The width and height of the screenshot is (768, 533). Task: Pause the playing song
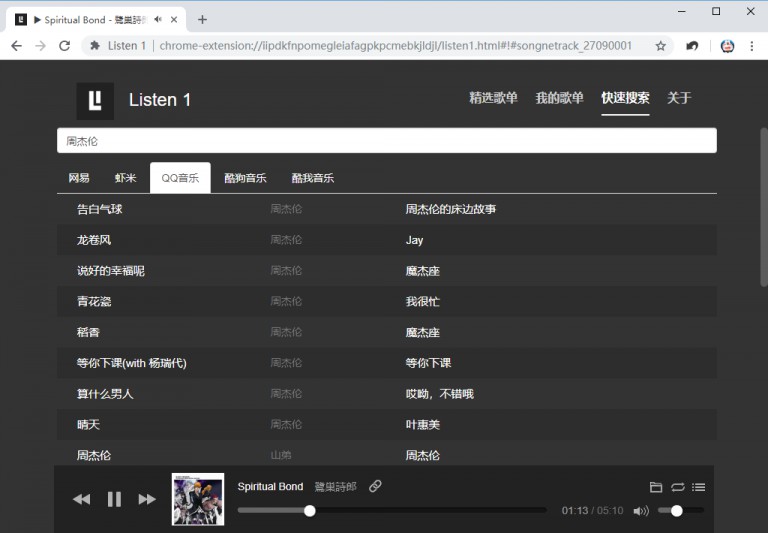coord(114,499)
